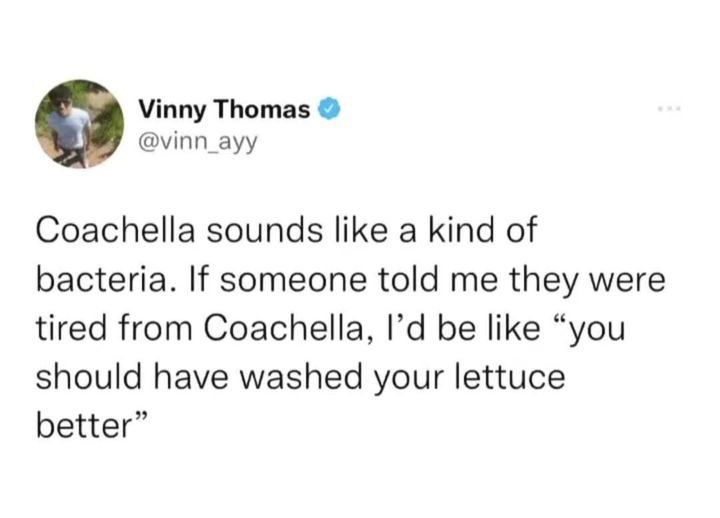Click the word "should" in the tweet
720x518 pixels.
88,377
